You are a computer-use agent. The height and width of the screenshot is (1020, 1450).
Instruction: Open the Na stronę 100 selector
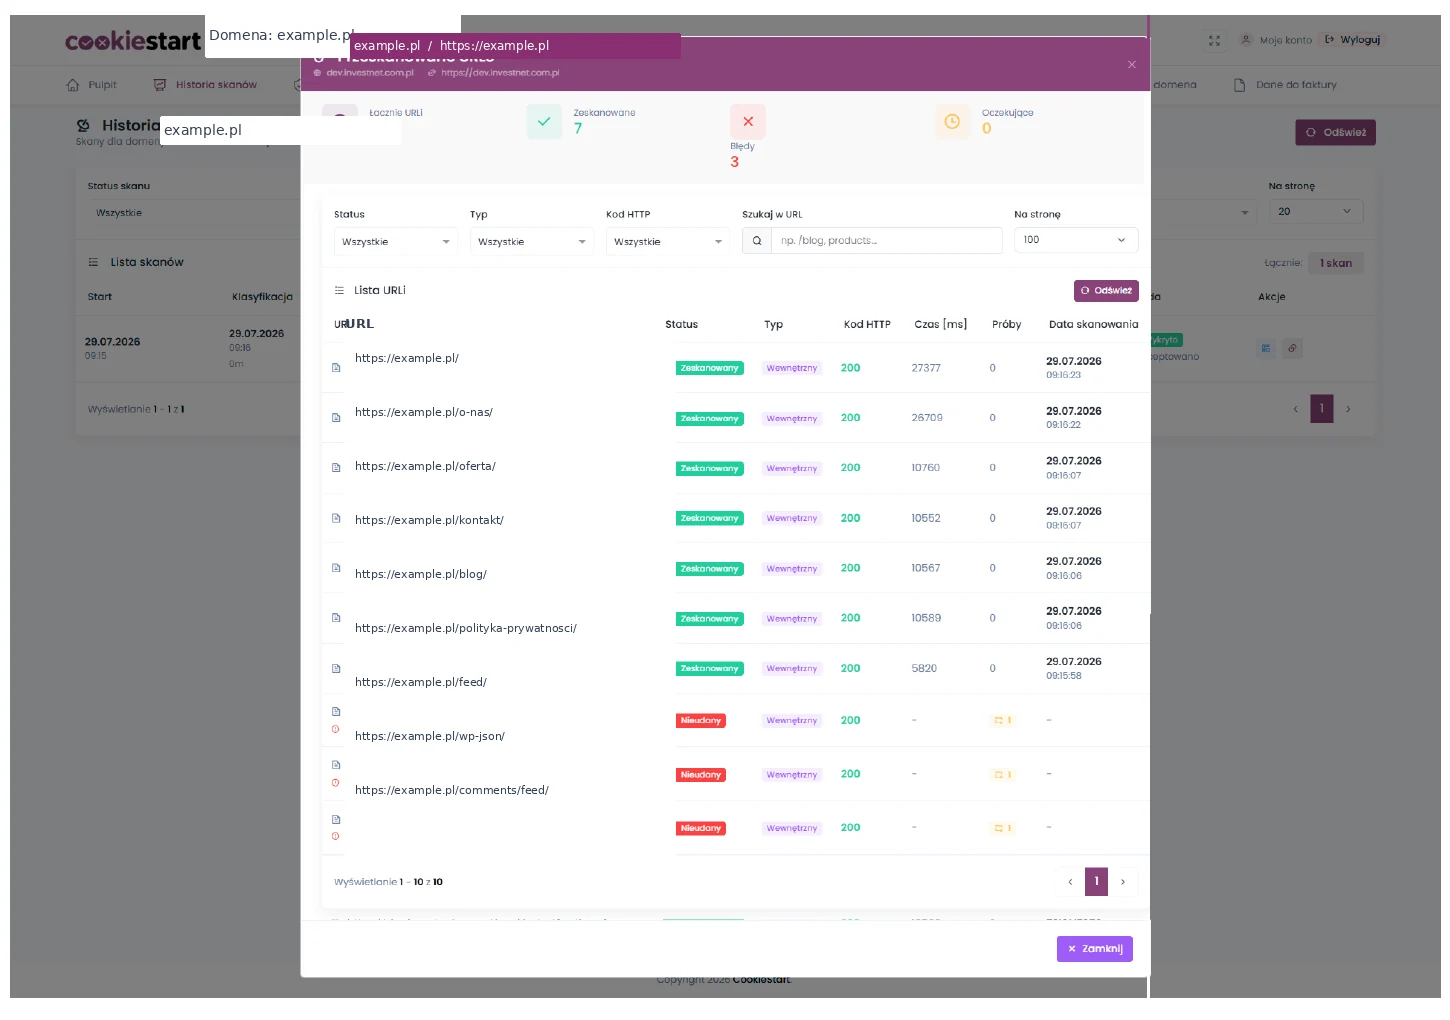[1076, 240]
